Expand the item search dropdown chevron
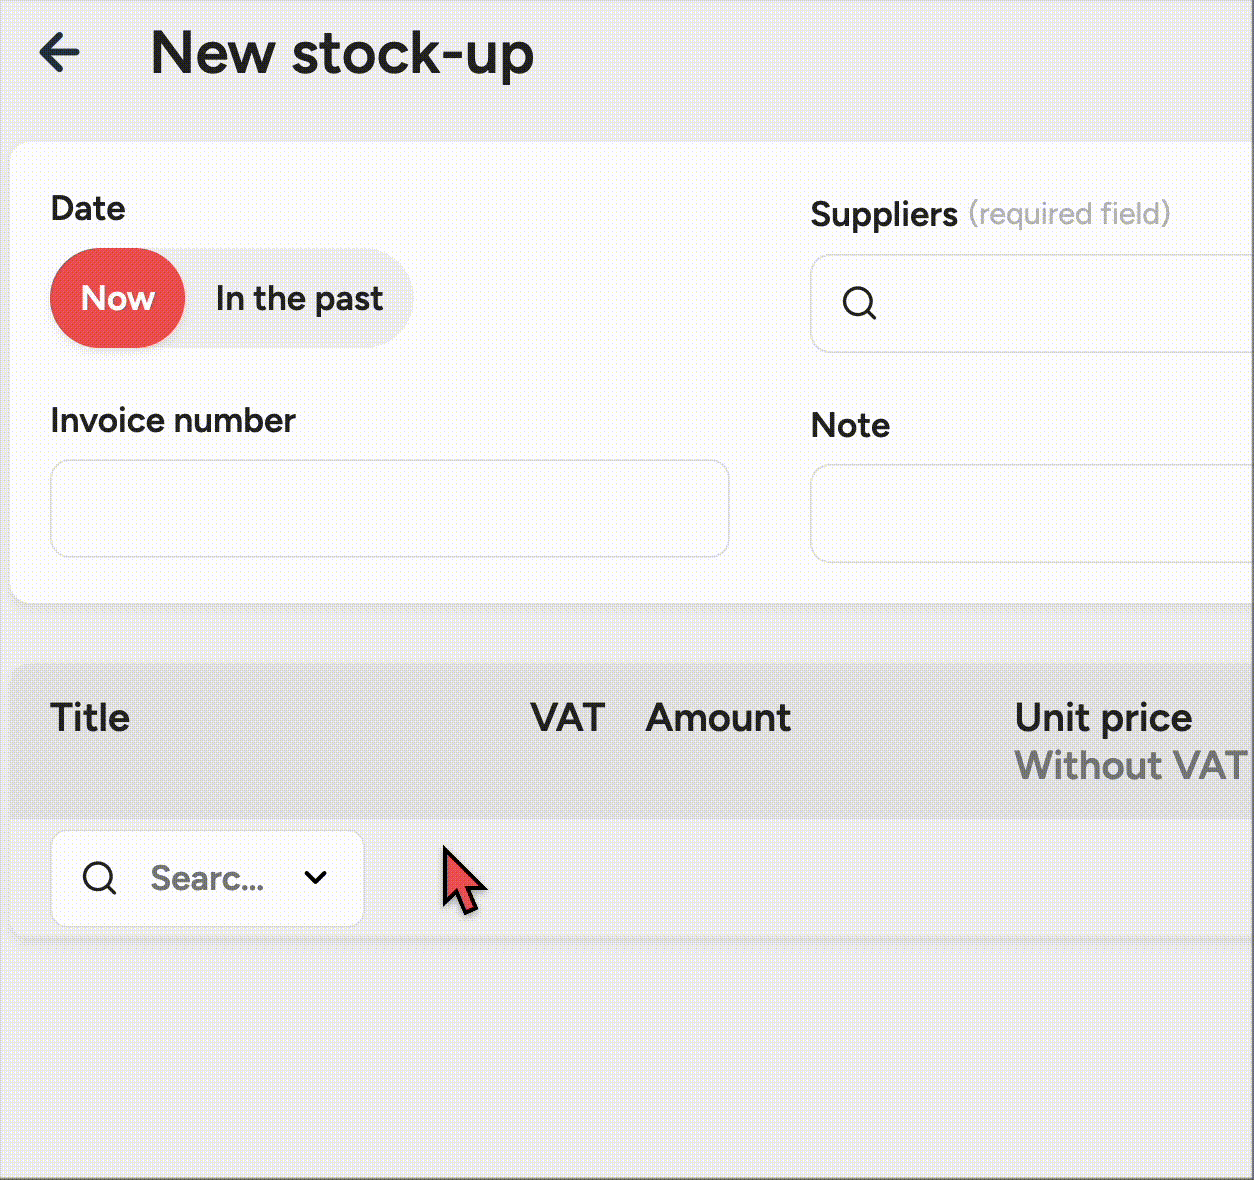Screen dimensions: 1254x1180 316,878
